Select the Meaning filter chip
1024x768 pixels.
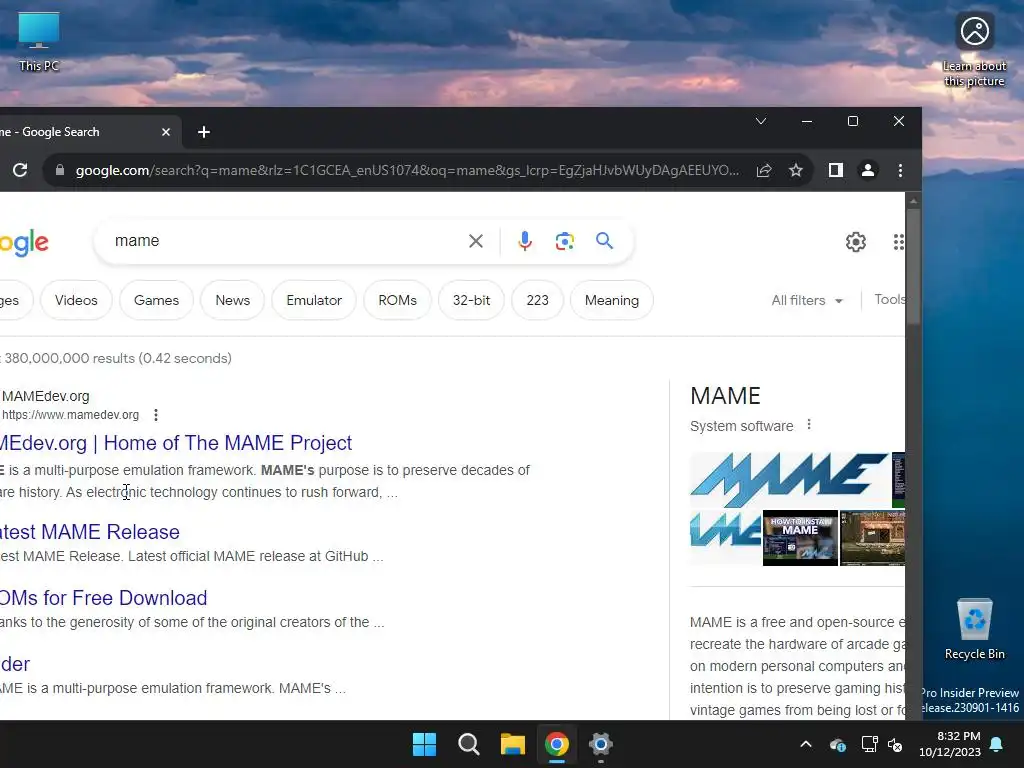(612, 300)
